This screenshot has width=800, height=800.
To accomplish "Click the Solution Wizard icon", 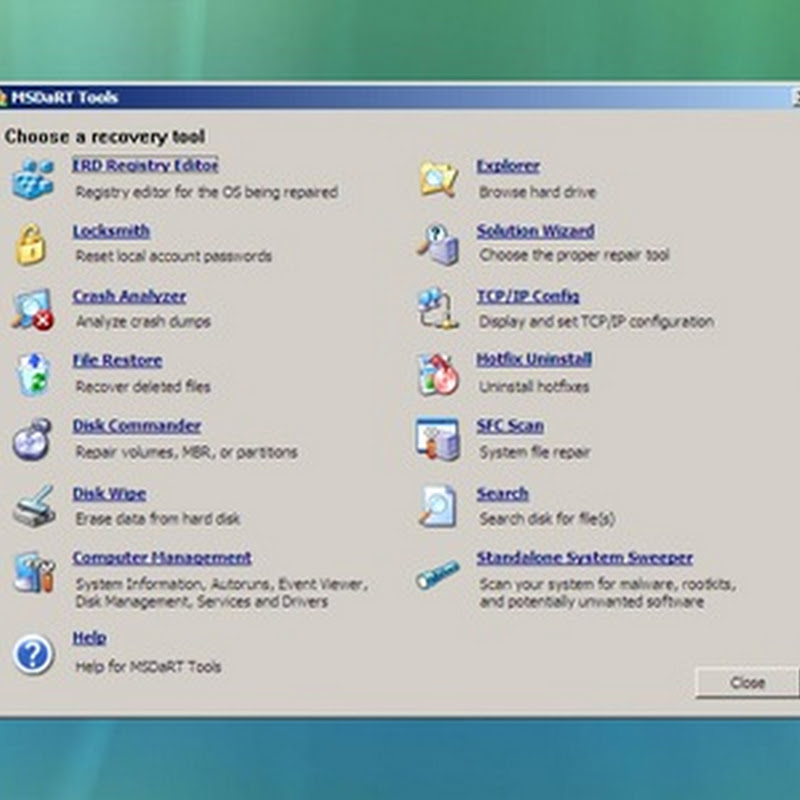I will pyautogui.click(x=438, y=244).
